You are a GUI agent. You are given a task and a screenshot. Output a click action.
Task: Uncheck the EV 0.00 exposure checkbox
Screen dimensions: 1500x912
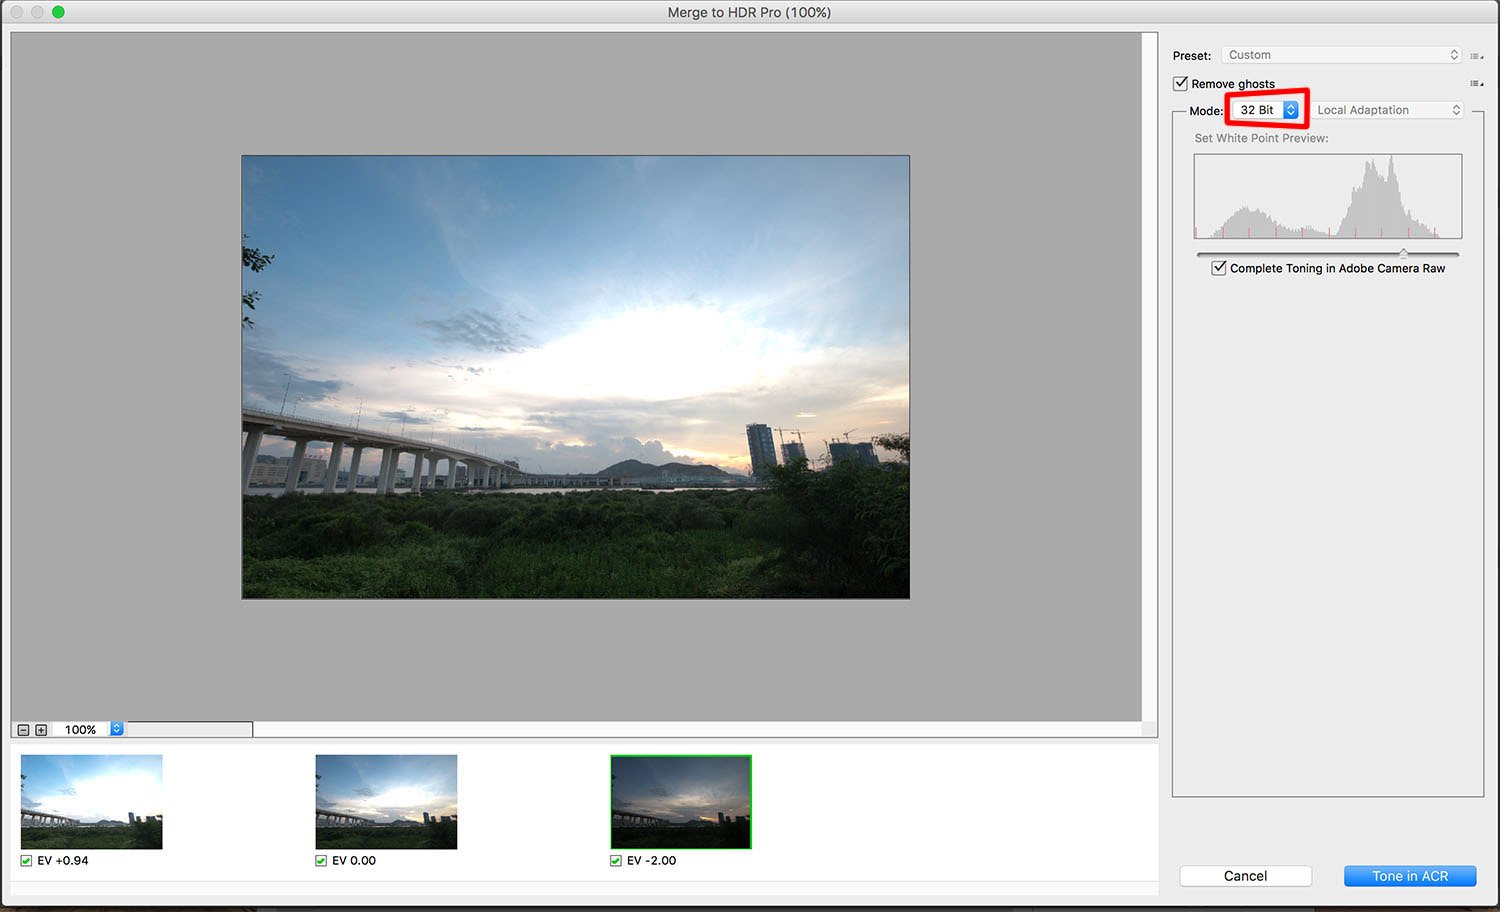tap(320, 860)
